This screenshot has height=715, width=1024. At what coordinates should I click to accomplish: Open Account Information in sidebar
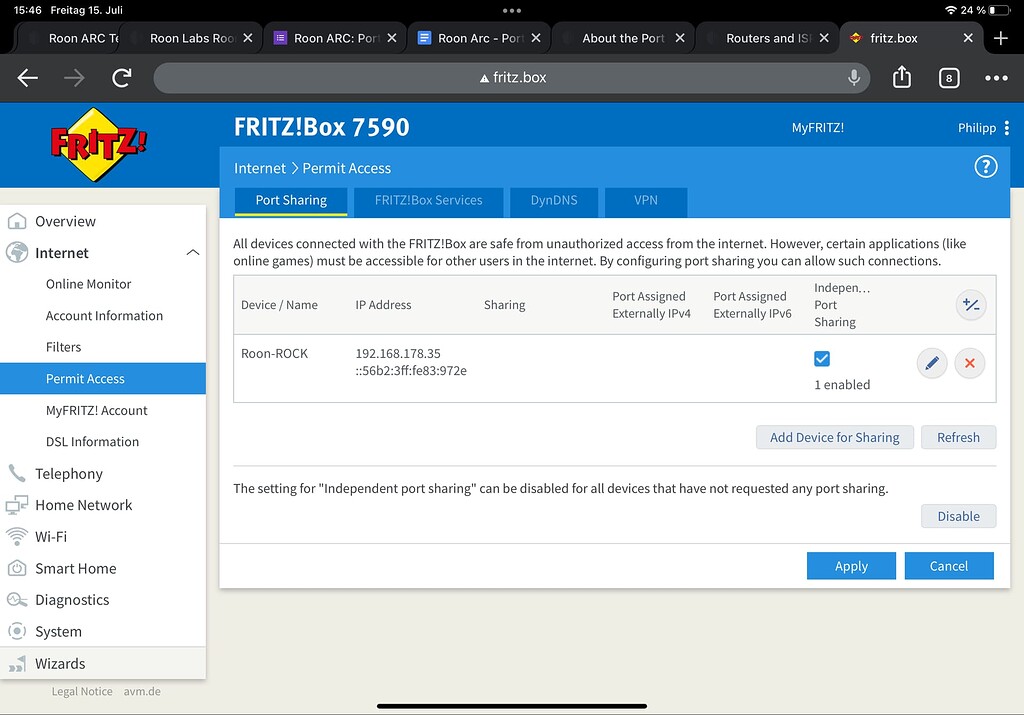pyautogui.click(x=104, y=315)
